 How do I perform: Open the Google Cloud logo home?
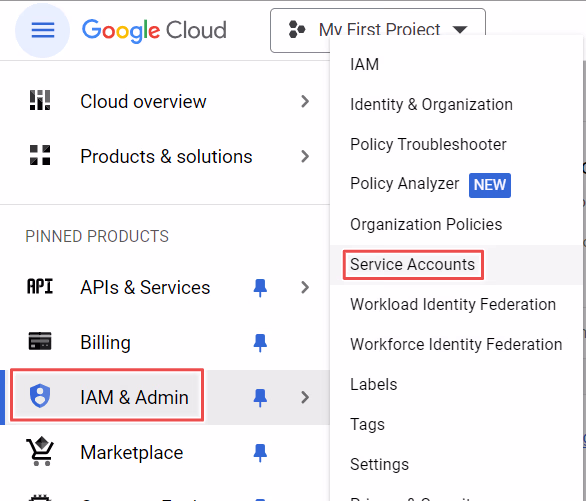coord(154,30)
